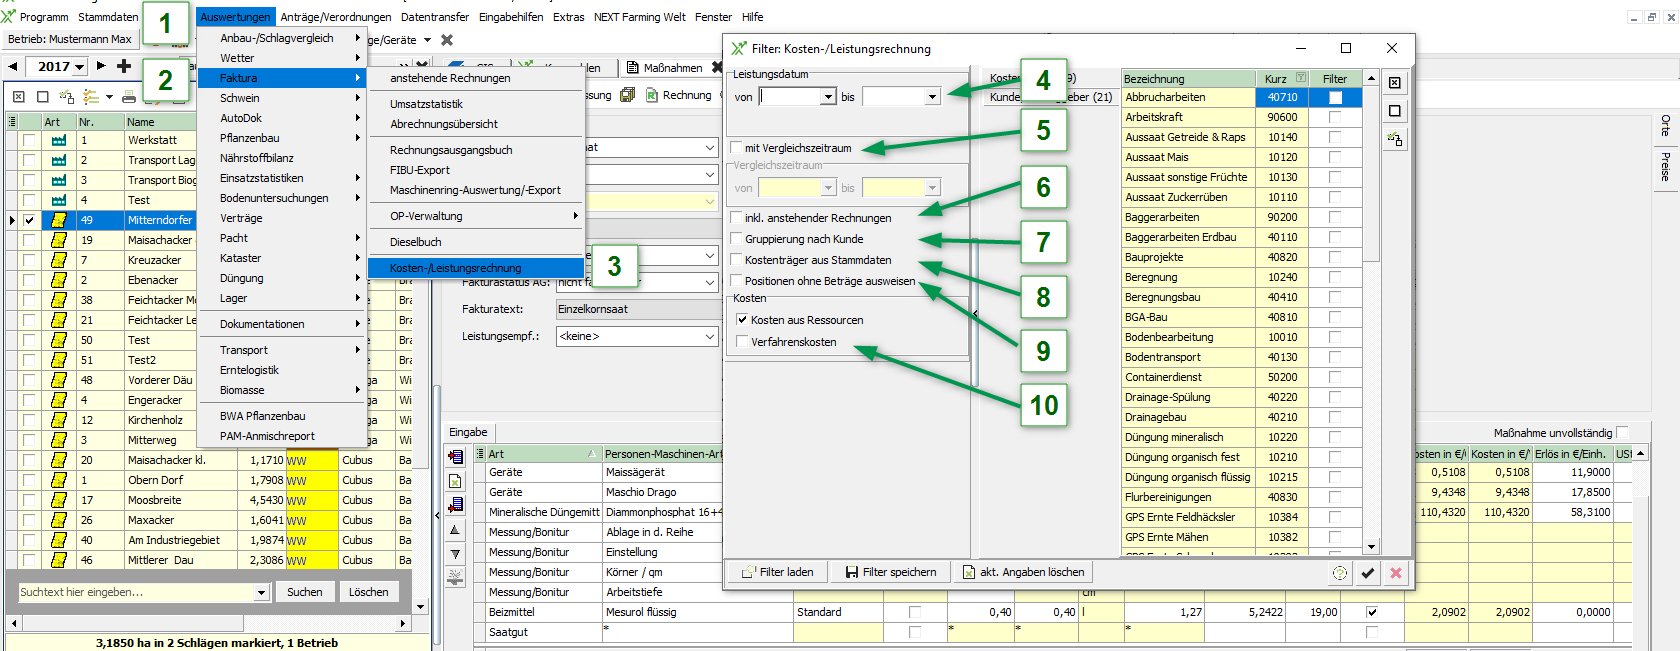
Task: Open 'Dieselbuch' from Faktura submenu
Action: (x=416, y=242)
